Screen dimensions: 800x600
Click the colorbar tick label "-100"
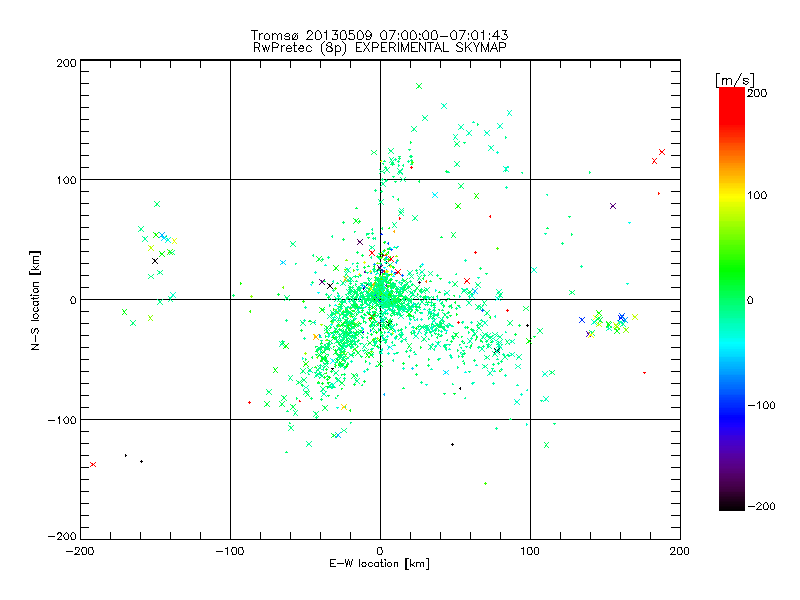[x=762, y=405]
